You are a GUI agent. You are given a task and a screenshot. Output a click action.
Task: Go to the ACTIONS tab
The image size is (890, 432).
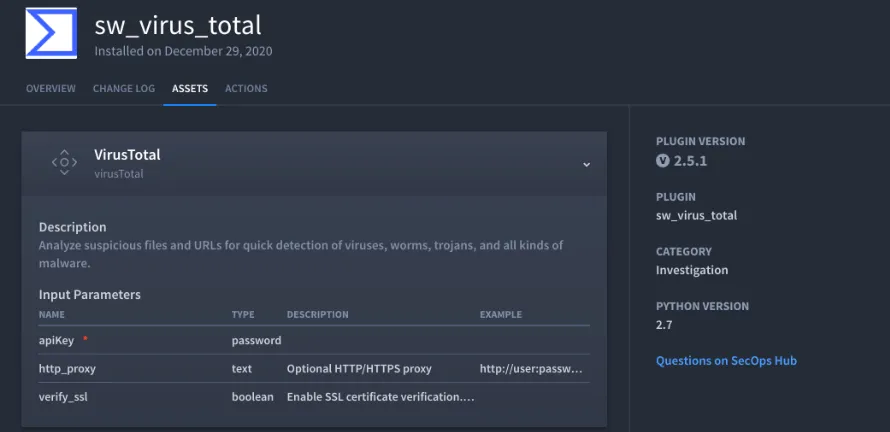tap(246, 89)
